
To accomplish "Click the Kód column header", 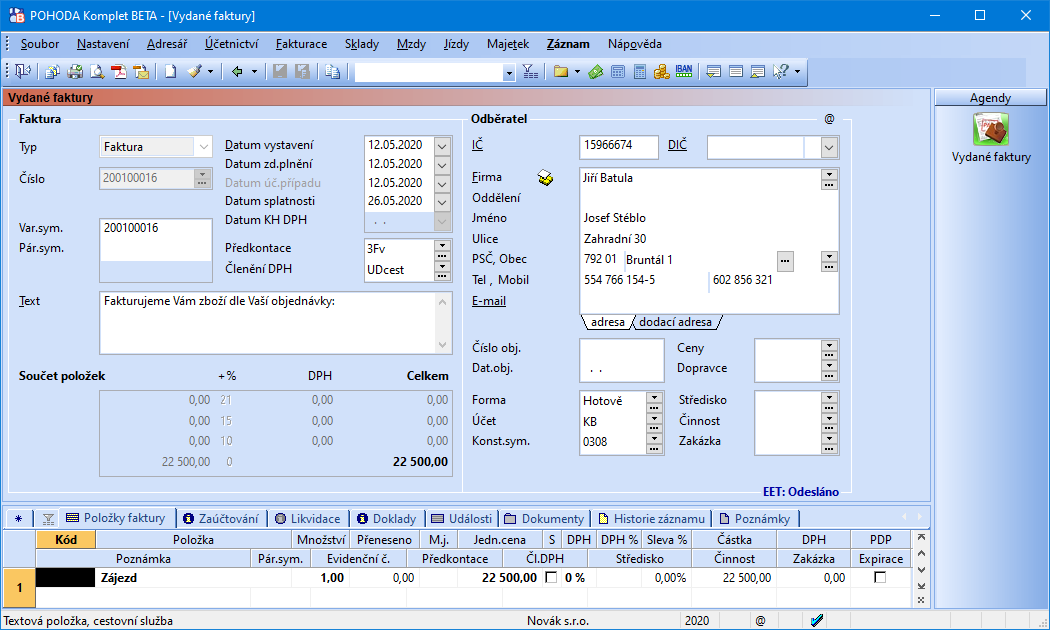I will click(66, 540).
